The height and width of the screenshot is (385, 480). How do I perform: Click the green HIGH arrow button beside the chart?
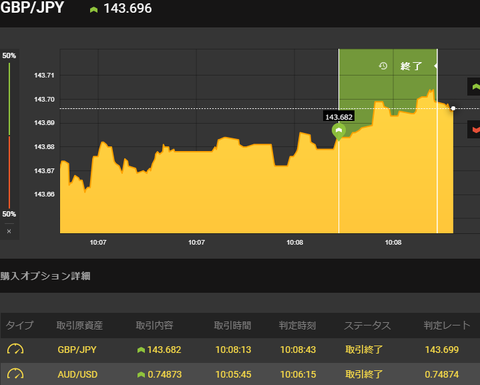point(474,87)
